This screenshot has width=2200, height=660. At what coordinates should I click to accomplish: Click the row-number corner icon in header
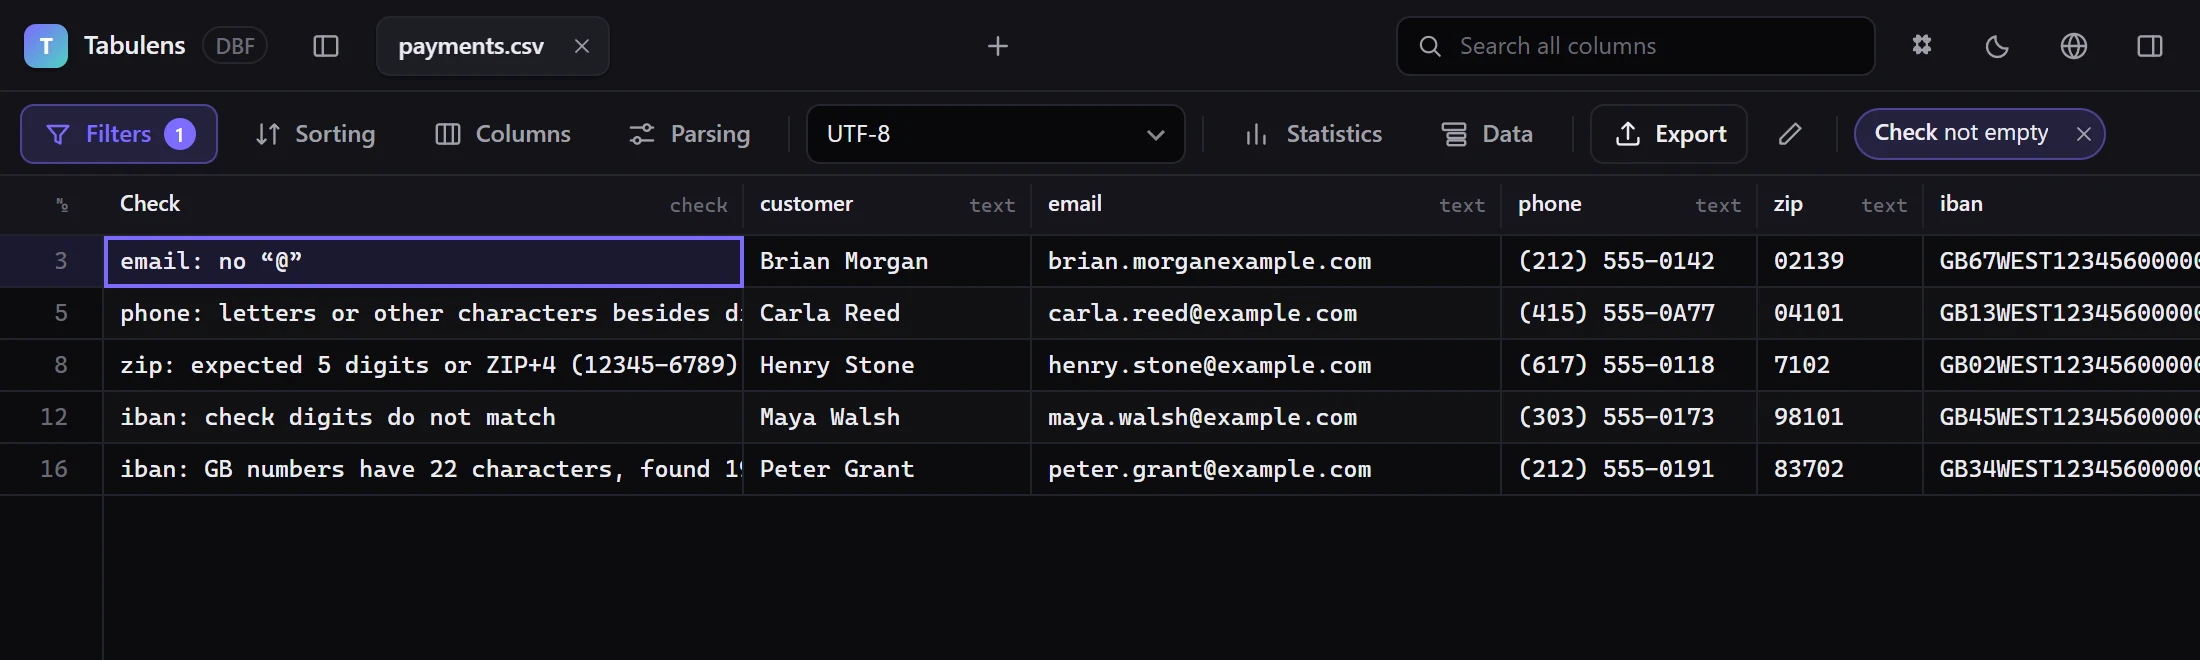click(x=62, y=205)
